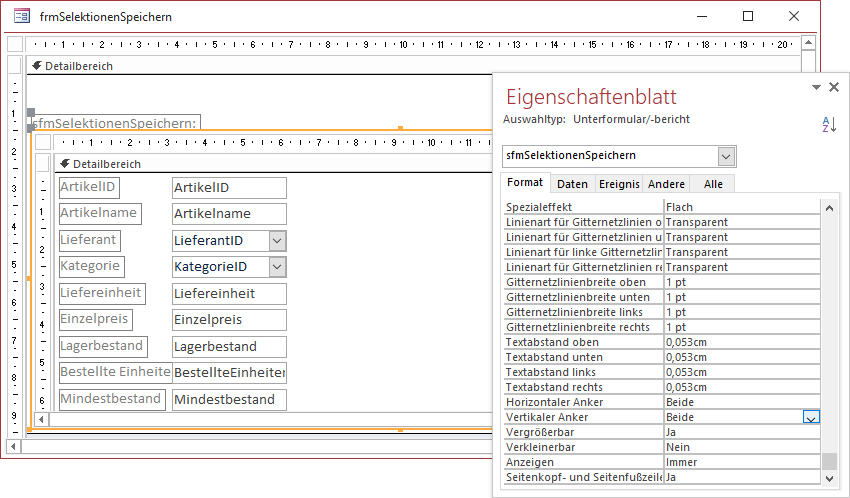Select the subform Detailbereich section bar
This screenshot has height=498, width=850.
coord(273,164)
